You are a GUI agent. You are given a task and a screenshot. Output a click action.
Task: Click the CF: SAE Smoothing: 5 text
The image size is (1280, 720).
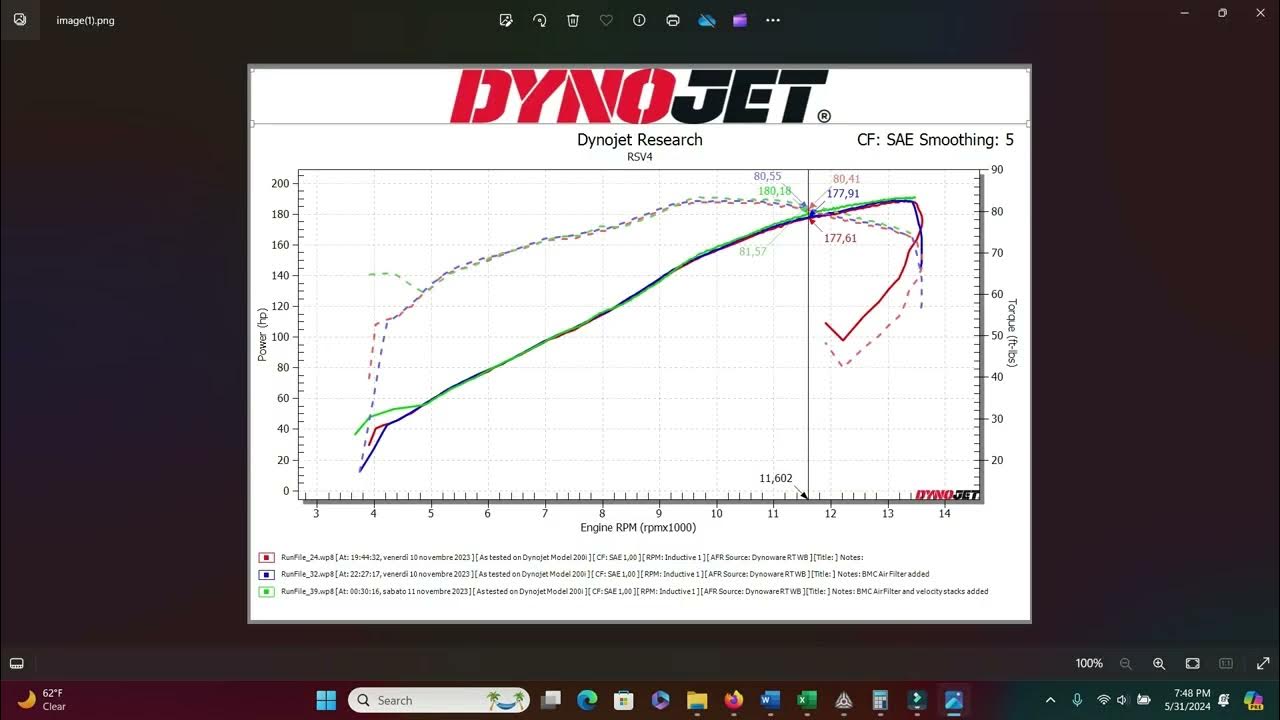[935, 140]
